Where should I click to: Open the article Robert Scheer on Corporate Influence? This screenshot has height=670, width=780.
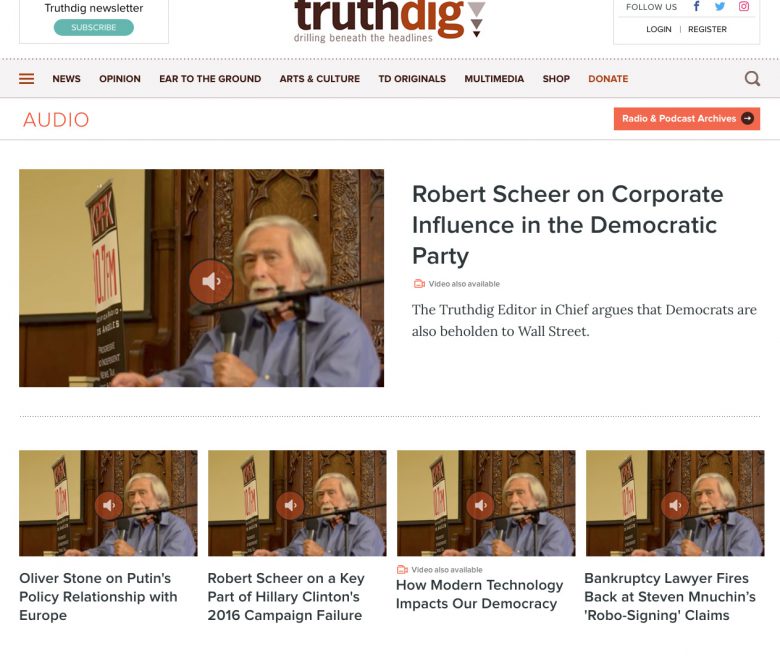(568, 225)
